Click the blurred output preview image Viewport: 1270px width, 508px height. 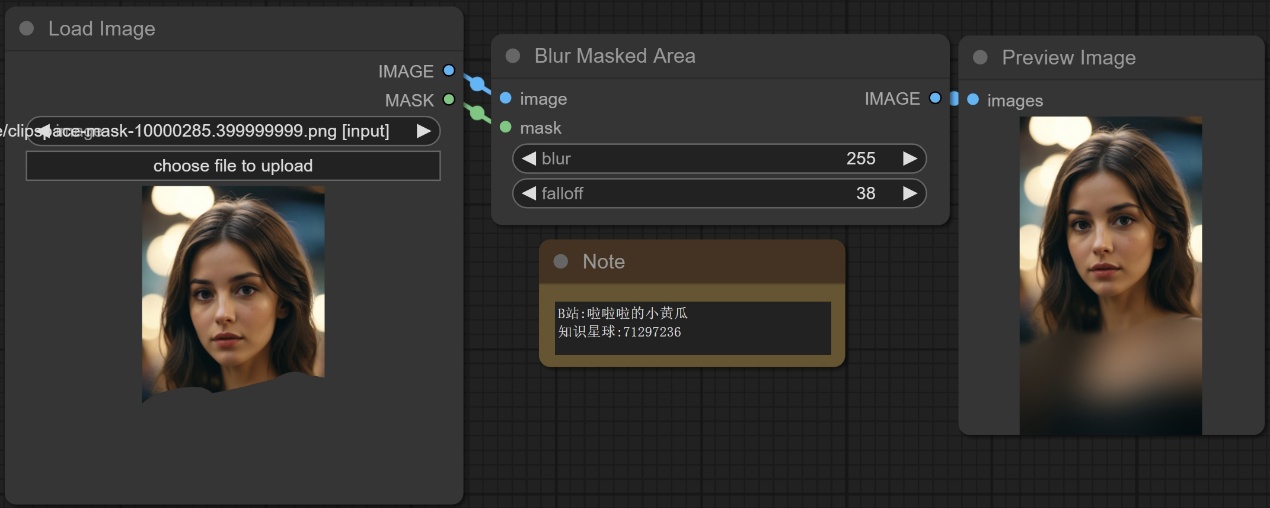pos(1110,275)
